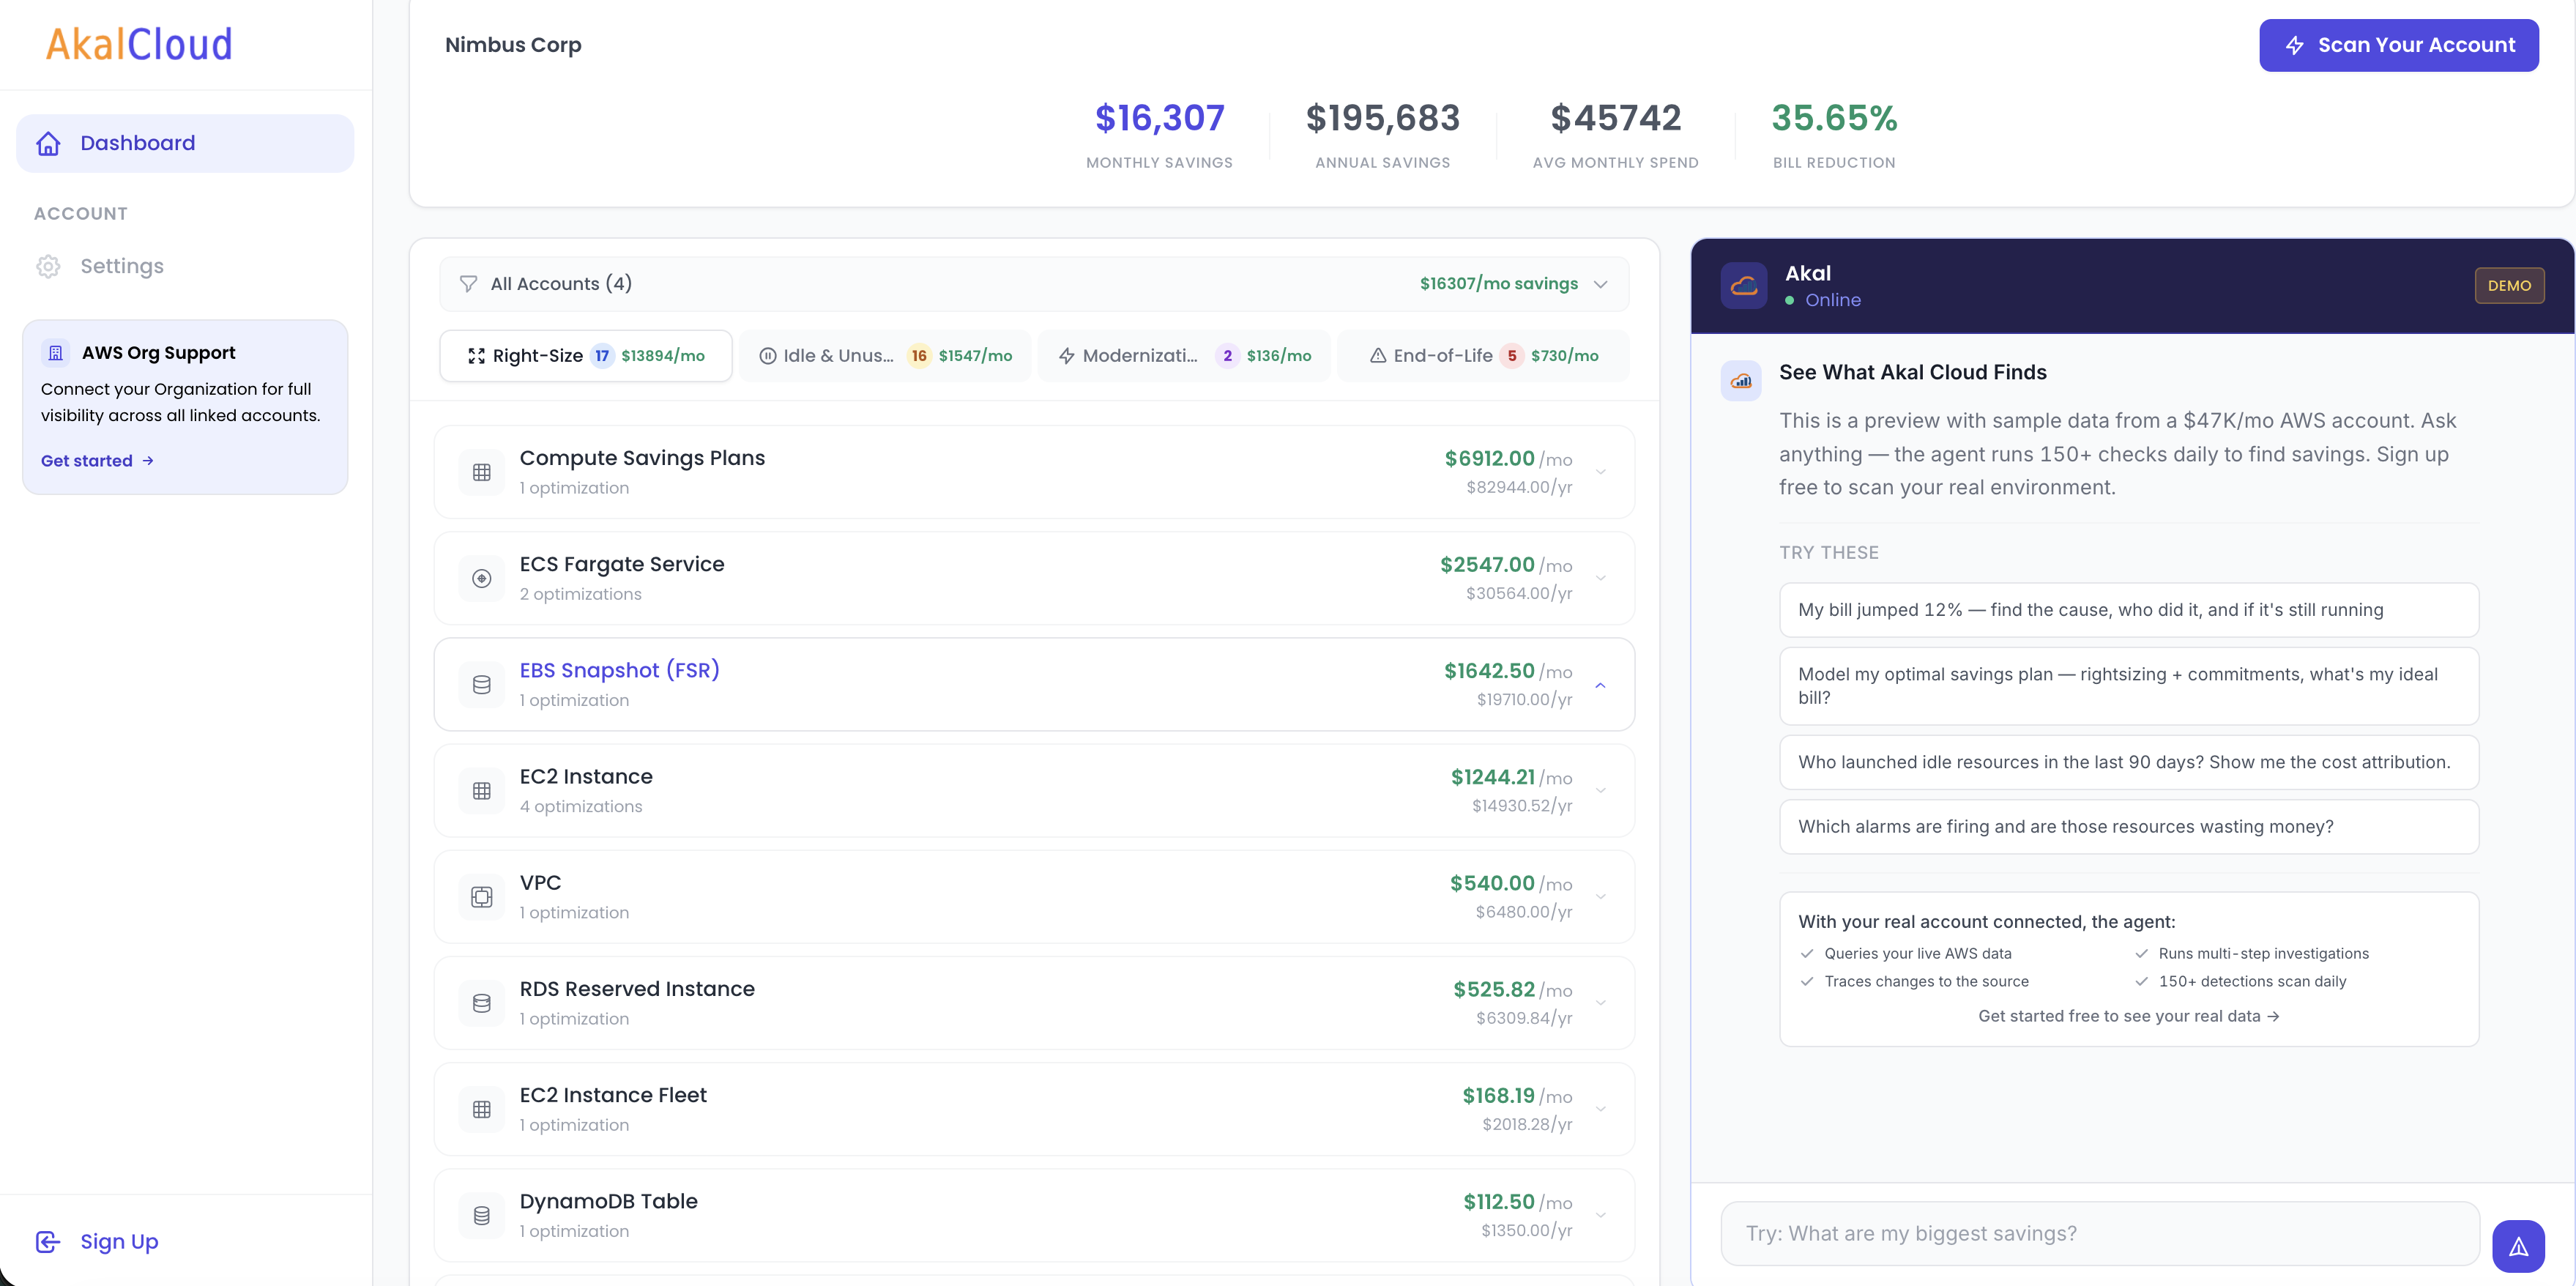This screenshot has width=2576, height=1286.
Task: Expand the EC2 Instance optimizations row
Action: point(1600,791)
